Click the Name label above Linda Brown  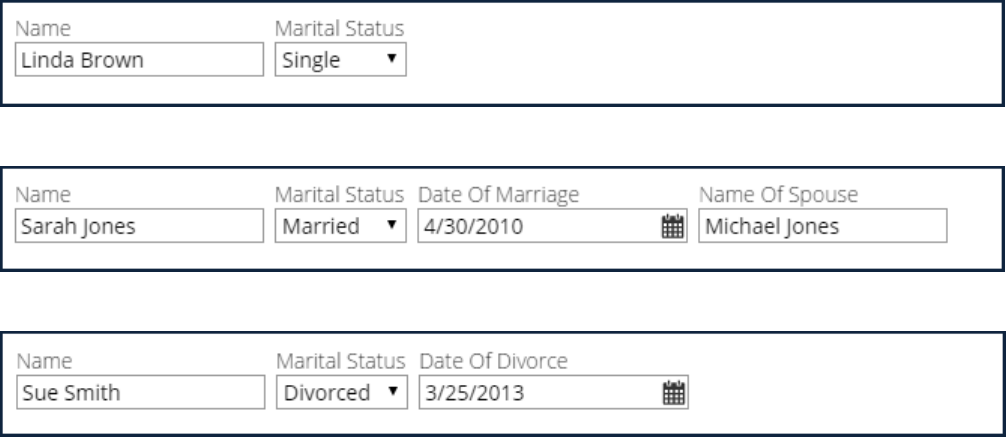pyautogui.click(x=38, y=29)
